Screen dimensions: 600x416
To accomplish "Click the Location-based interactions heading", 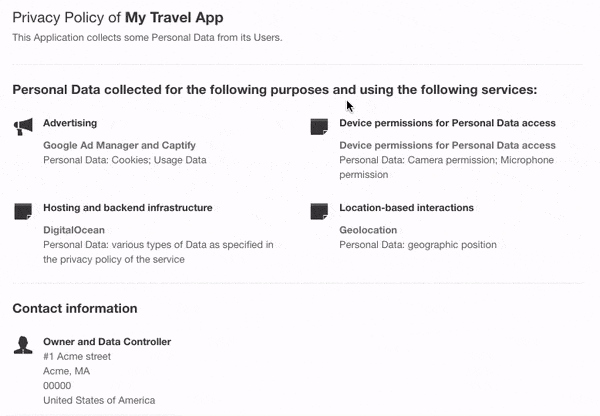I will (x=406, y=208).
